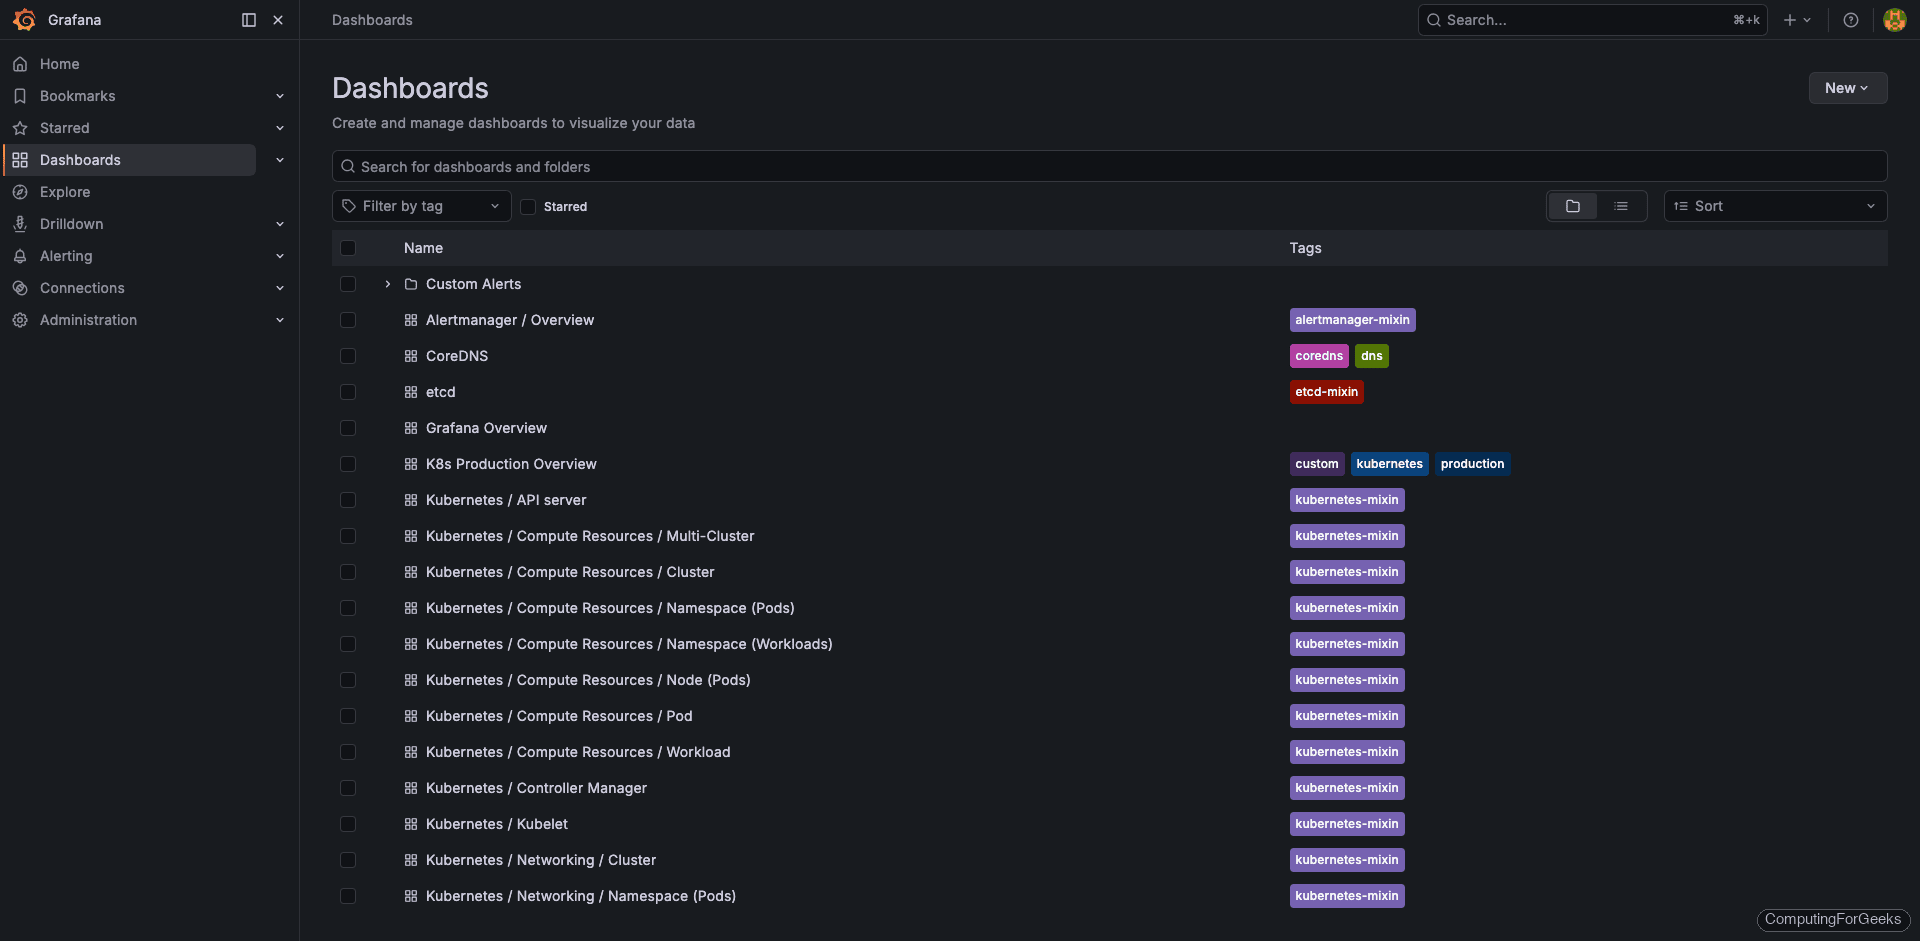This screenshot has width=1920, height=941.
Task: Open the Drilldown menu entry
Action: (71, 224)
